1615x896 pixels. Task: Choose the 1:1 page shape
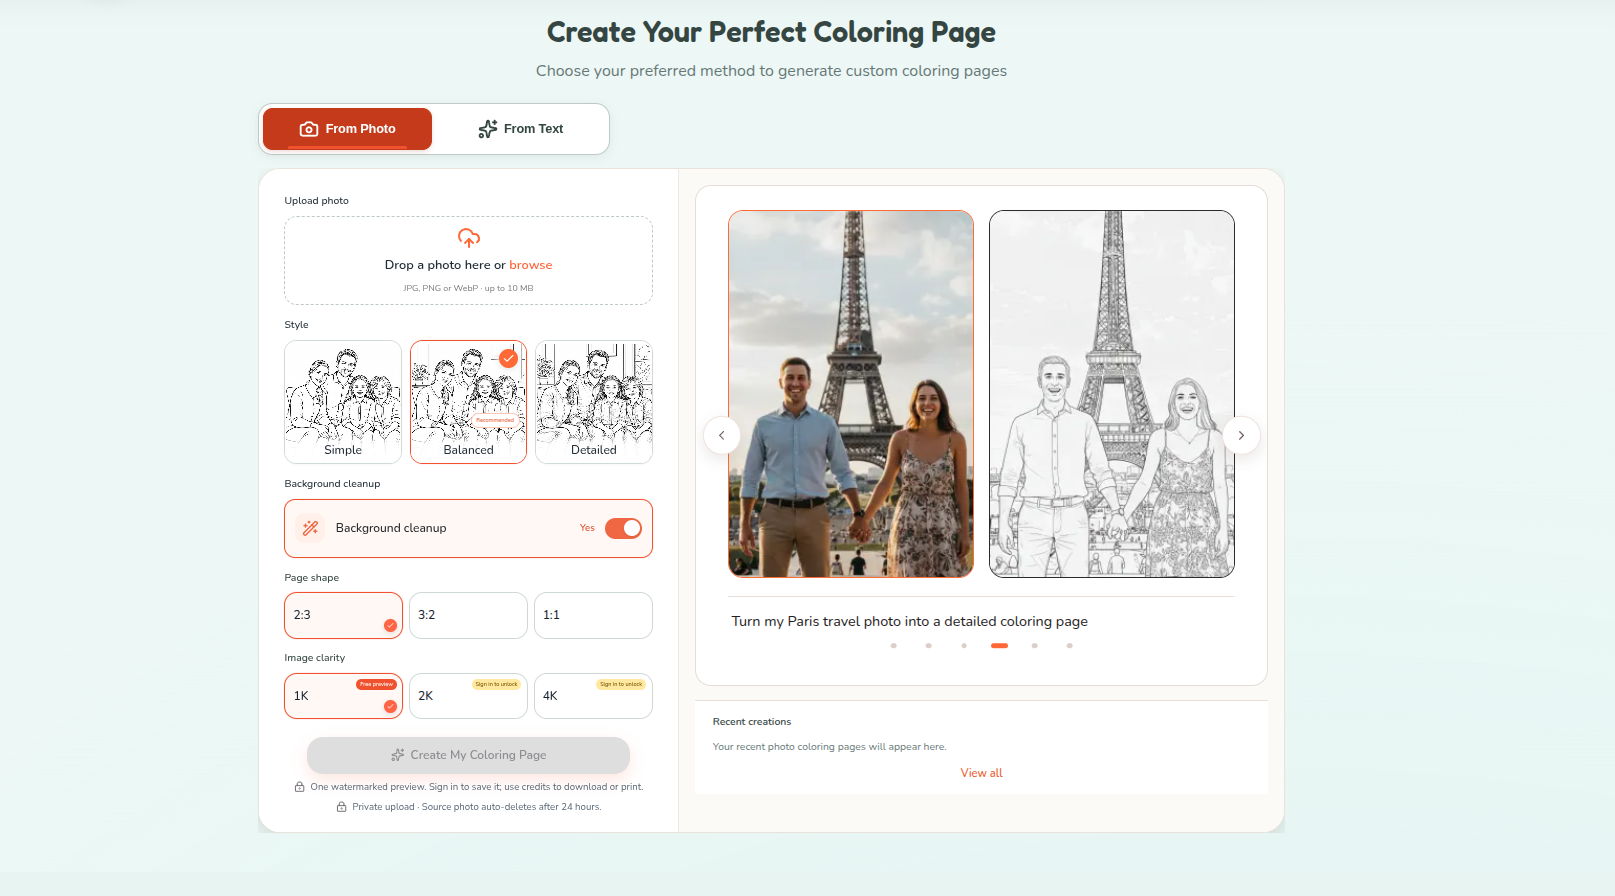(594, 615)
